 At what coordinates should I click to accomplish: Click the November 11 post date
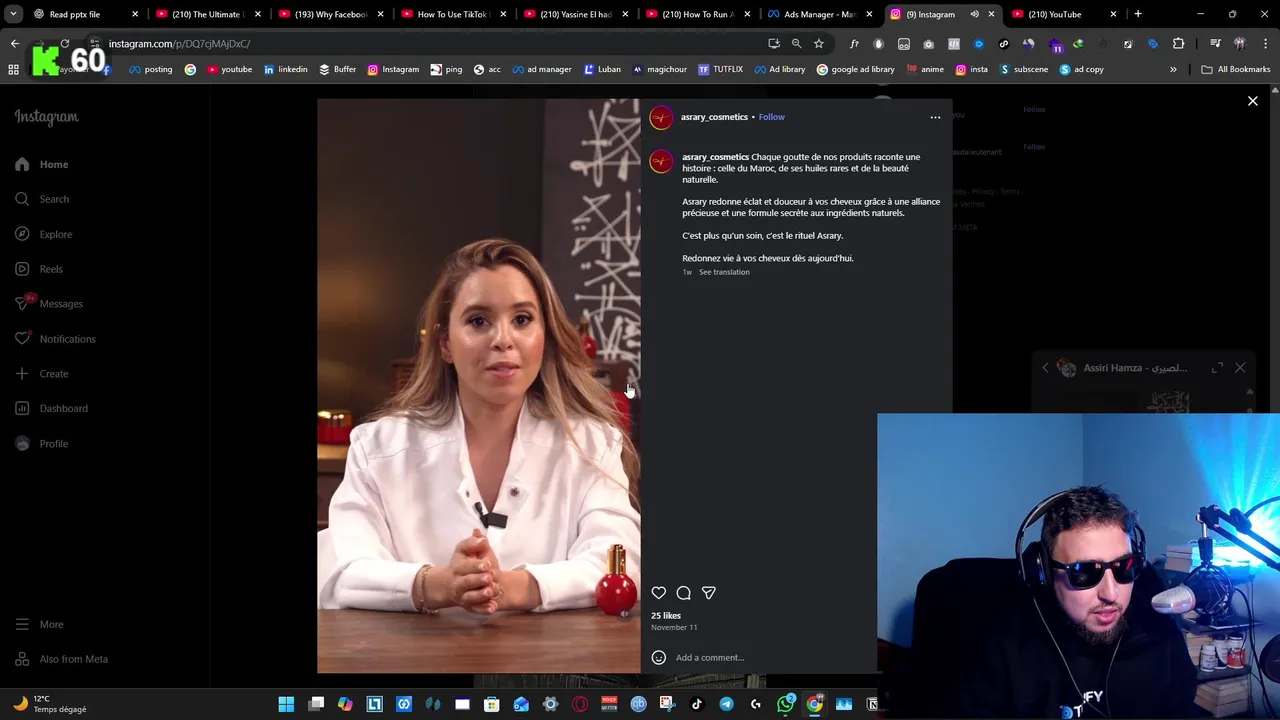coord(674,627)
